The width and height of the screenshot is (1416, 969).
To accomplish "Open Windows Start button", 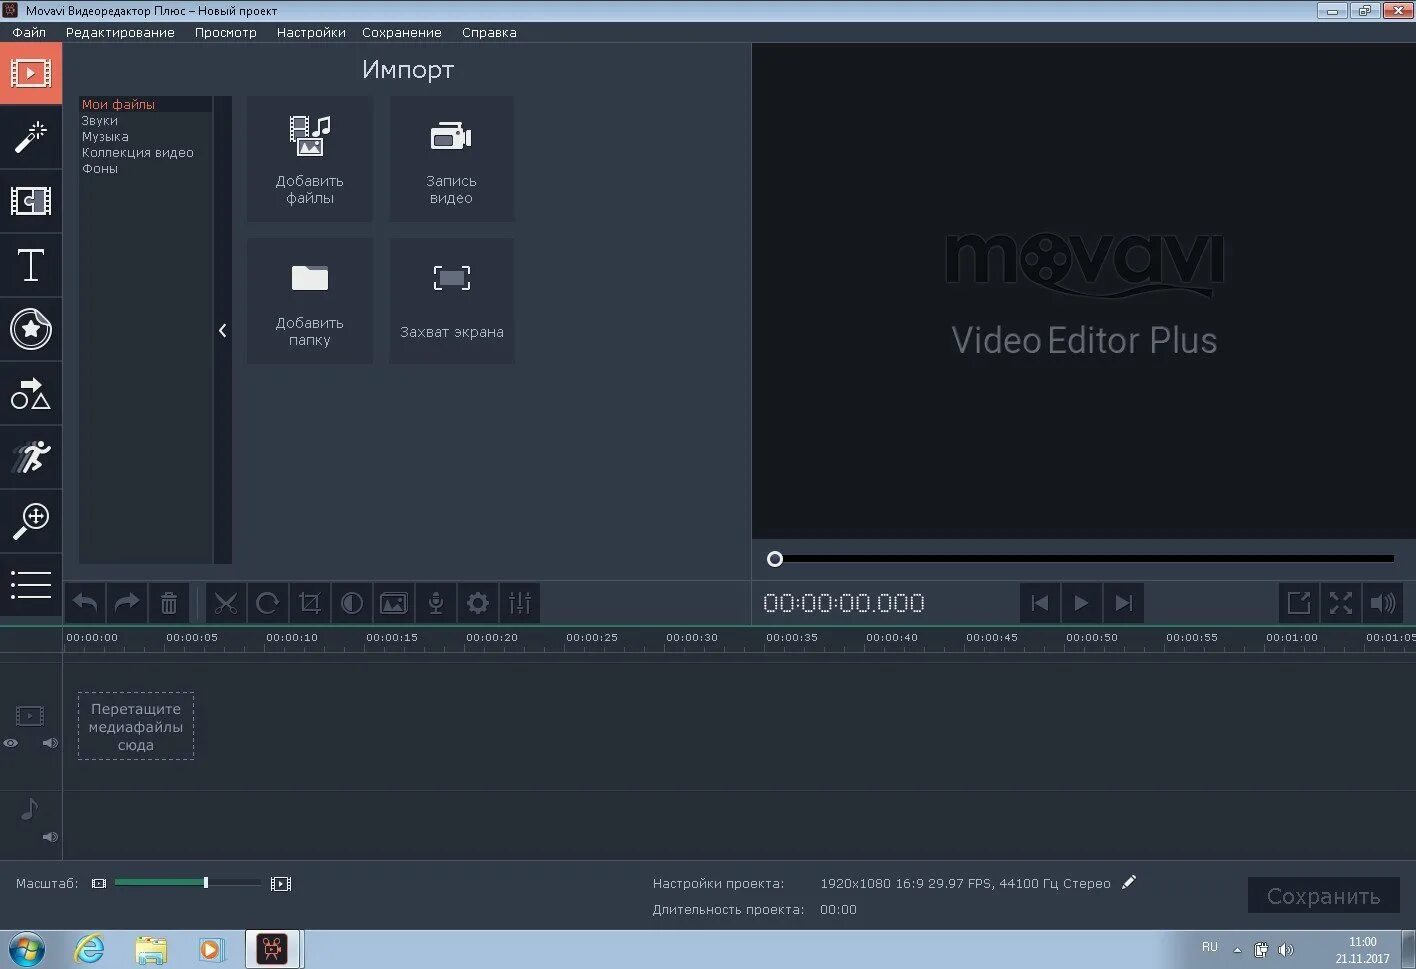I will 27,949.
